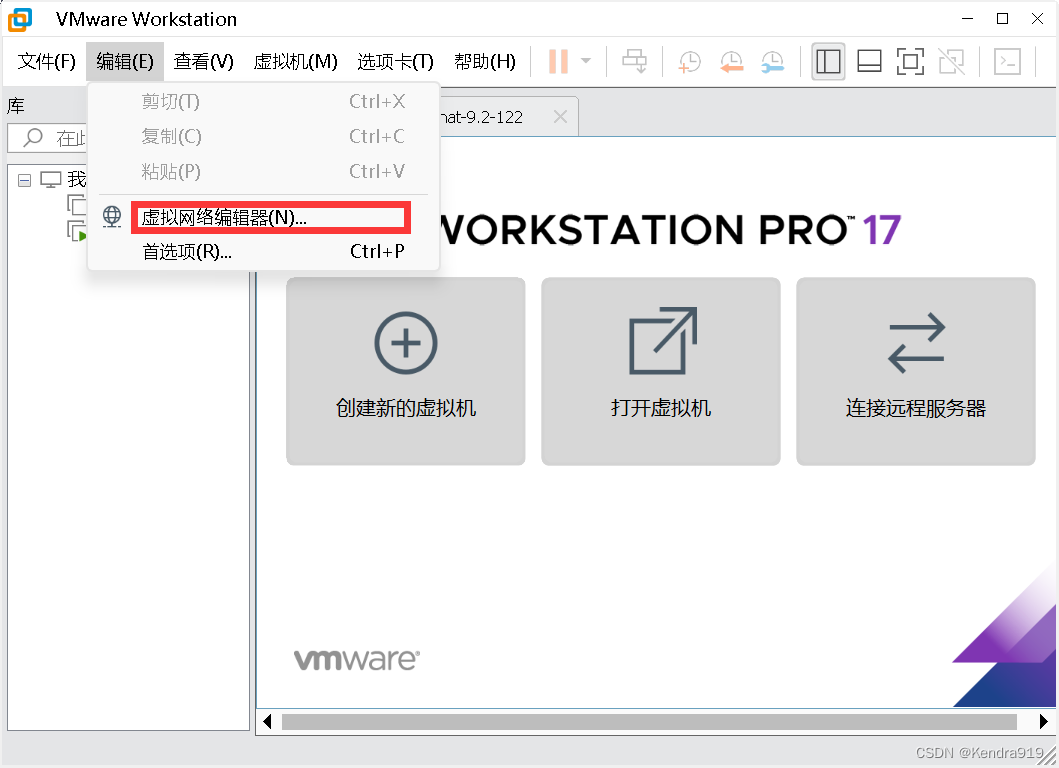Viewport: 1059px width, 768px height.
Task: Close the nat-9.2-122 tab
Action: click(560, 117)
